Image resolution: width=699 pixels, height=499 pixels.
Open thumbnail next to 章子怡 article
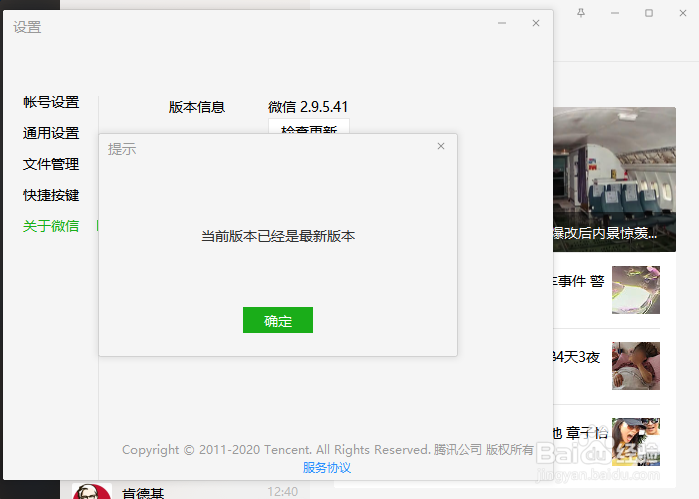click(636, 442)
